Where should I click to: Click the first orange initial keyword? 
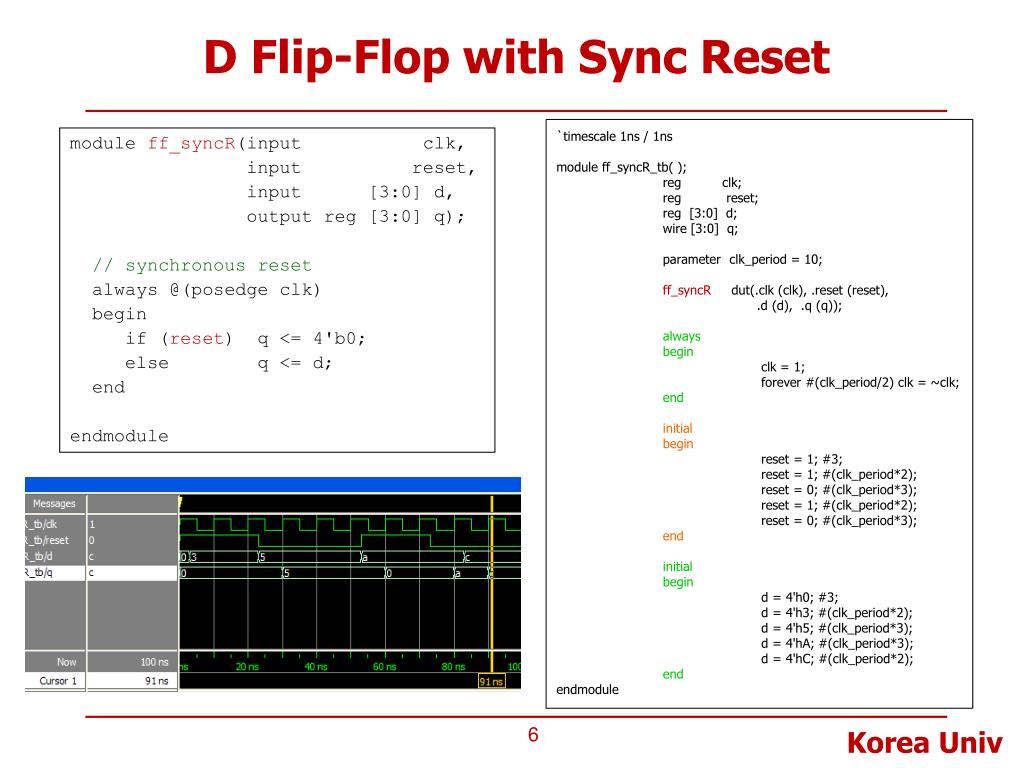pos(677,428)
